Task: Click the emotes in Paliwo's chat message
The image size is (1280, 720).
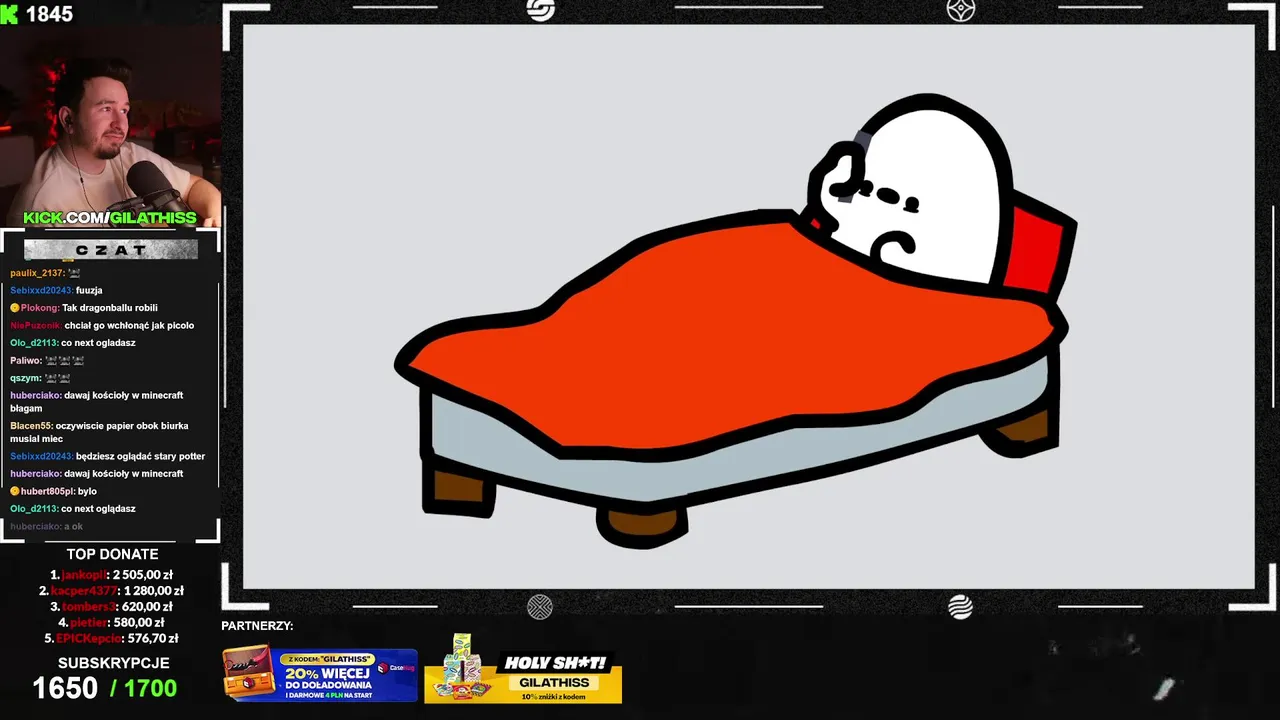Action: click(65, 360)
